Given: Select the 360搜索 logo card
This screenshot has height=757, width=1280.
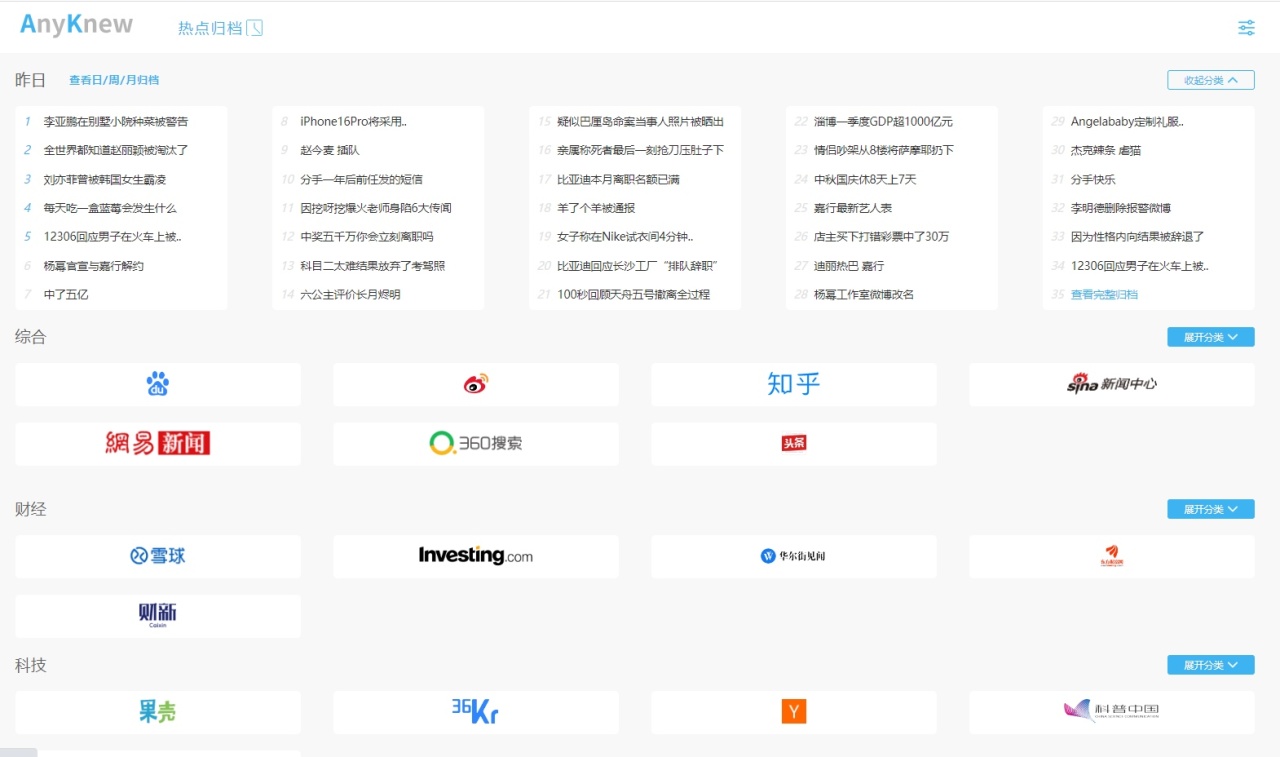Looking at the screenshot, I should (x=476, y=443).
